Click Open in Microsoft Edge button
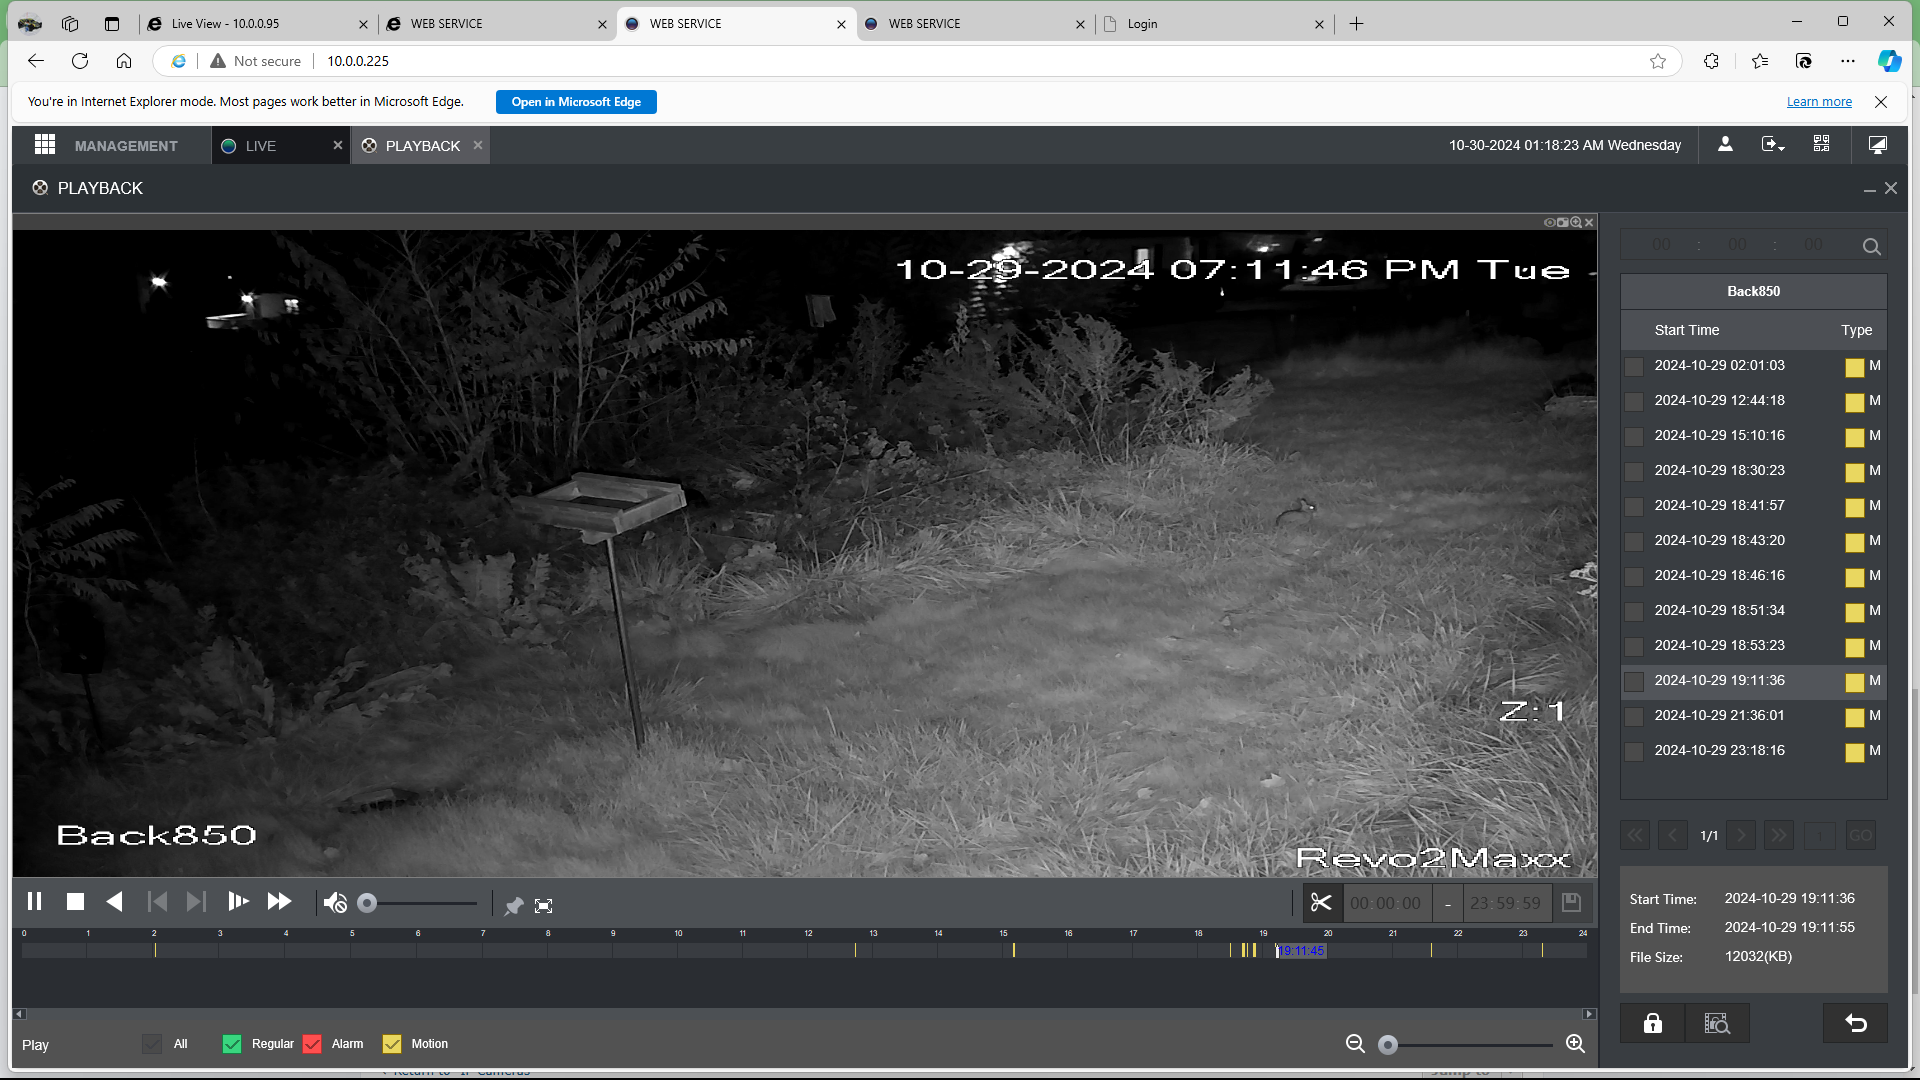Image resolution: width=1920 pixels, height=1080 pixels. pyautogui.click(x=576, y=102)
